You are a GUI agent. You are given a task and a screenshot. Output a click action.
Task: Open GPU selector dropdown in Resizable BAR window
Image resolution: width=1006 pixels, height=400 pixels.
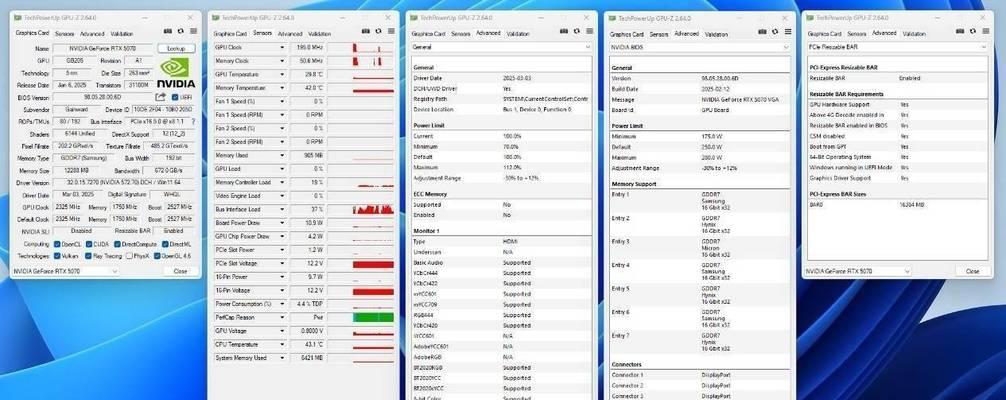858,272
